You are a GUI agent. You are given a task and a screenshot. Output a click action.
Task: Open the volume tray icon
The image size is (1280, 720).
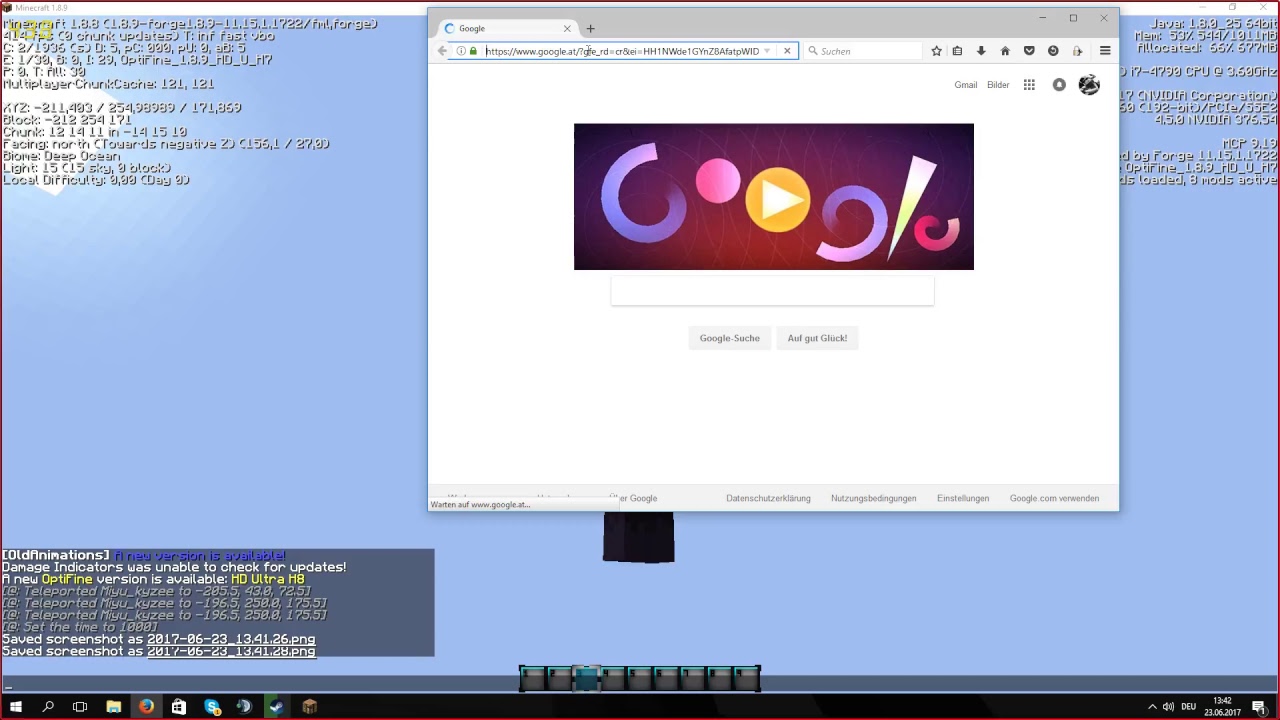point(1168,707)
